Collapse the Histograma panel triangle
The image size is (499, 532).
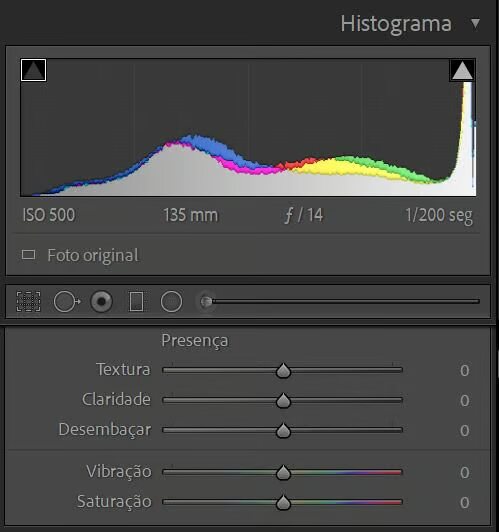[x=476, y=24]
